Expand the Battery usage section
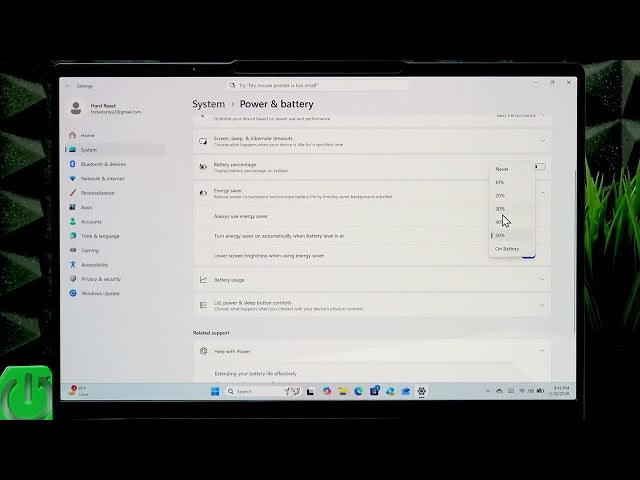The width and height of the screenshot is (640, 480). (372, 280)
